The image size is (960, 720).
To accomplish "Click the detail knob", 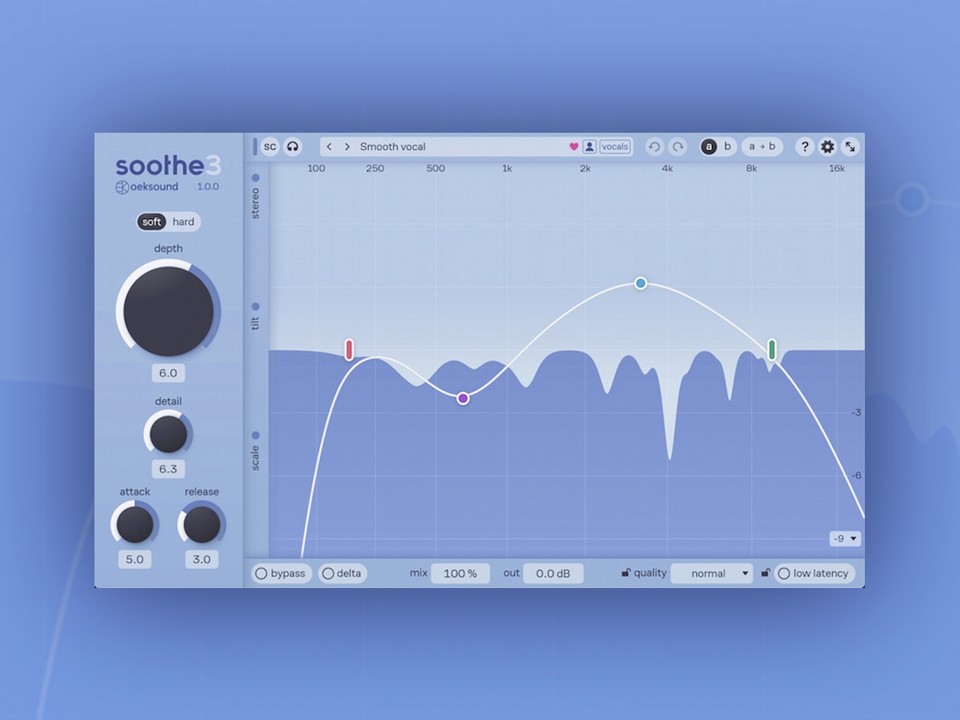I will (168, 433).
